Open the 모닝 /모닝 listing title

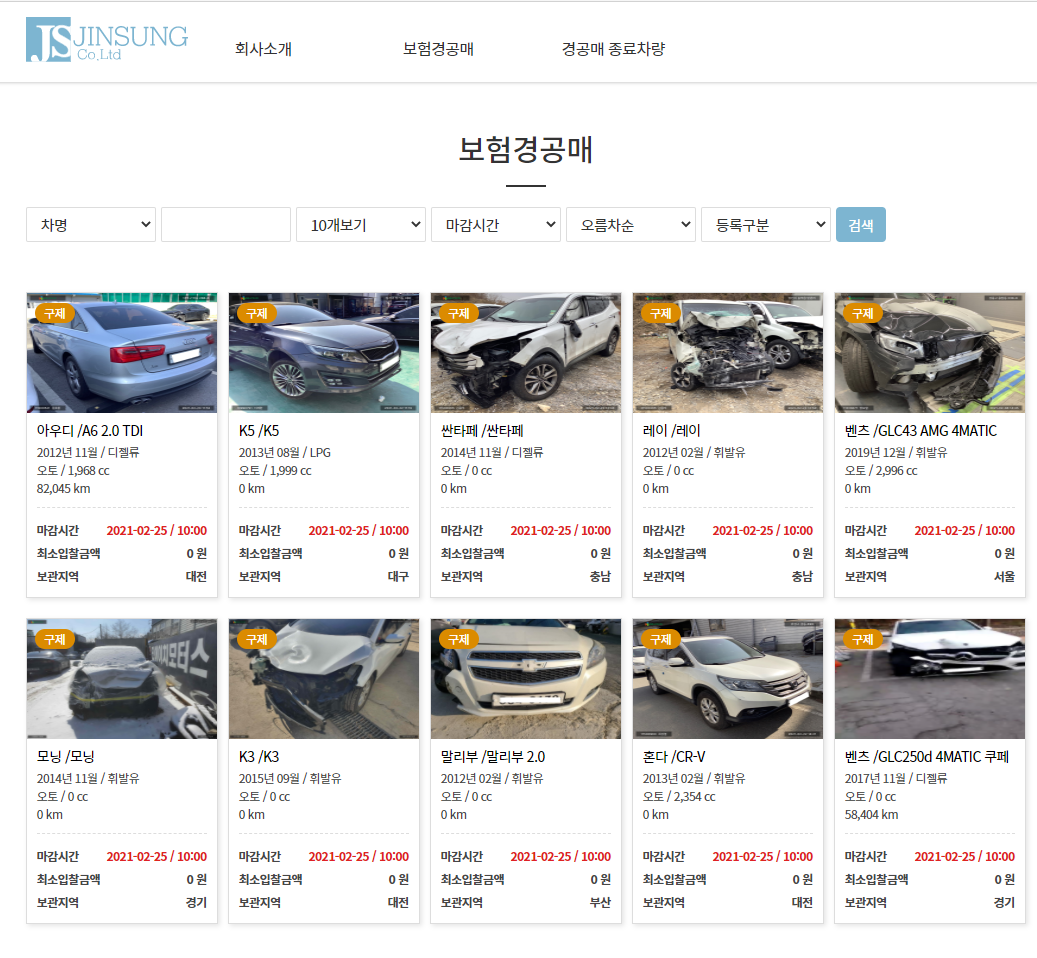point(65,757)
